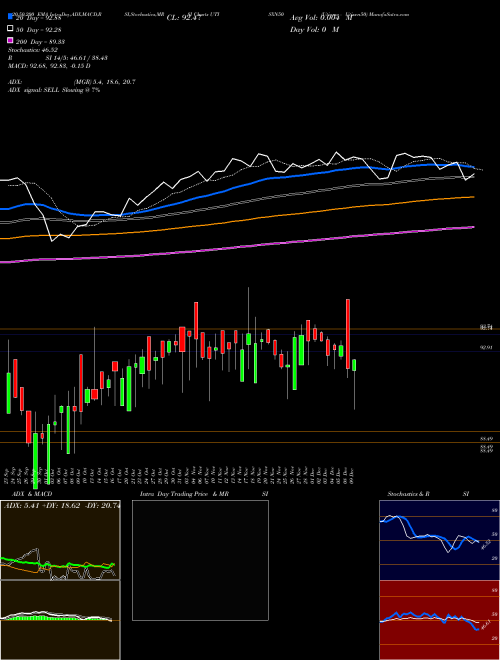Open the blue Stochastics mini chart
The height and width of the screenshot is (660, 500).
pos(439,540)
